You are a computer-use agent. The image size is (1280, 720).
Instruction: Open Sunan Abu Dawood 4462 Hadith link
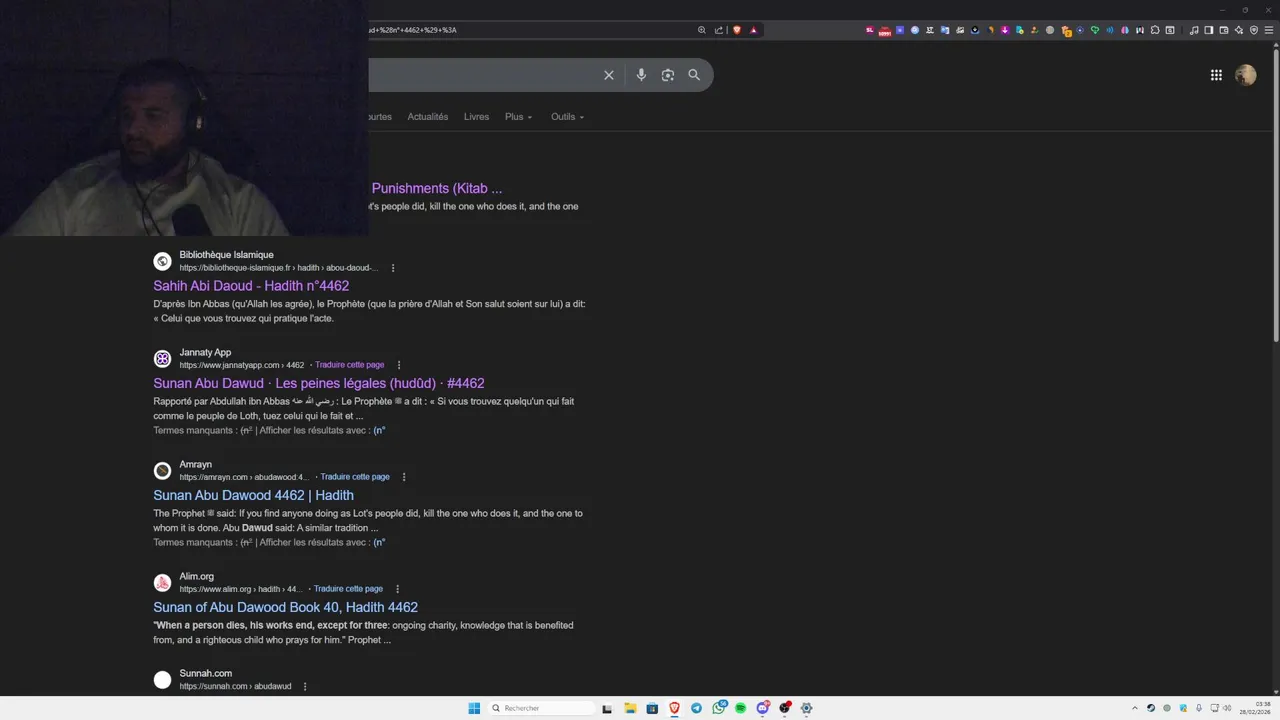pyautogui.click(x=253, y=495)
